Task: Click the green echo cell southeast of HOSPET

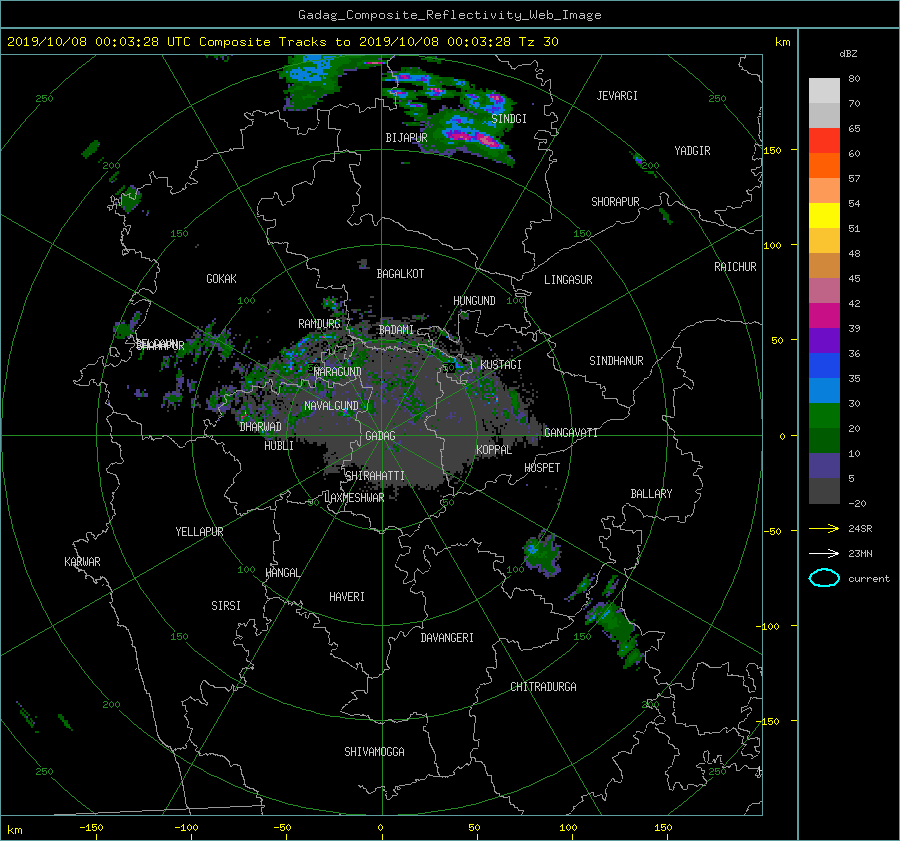Action: (541, 553)
